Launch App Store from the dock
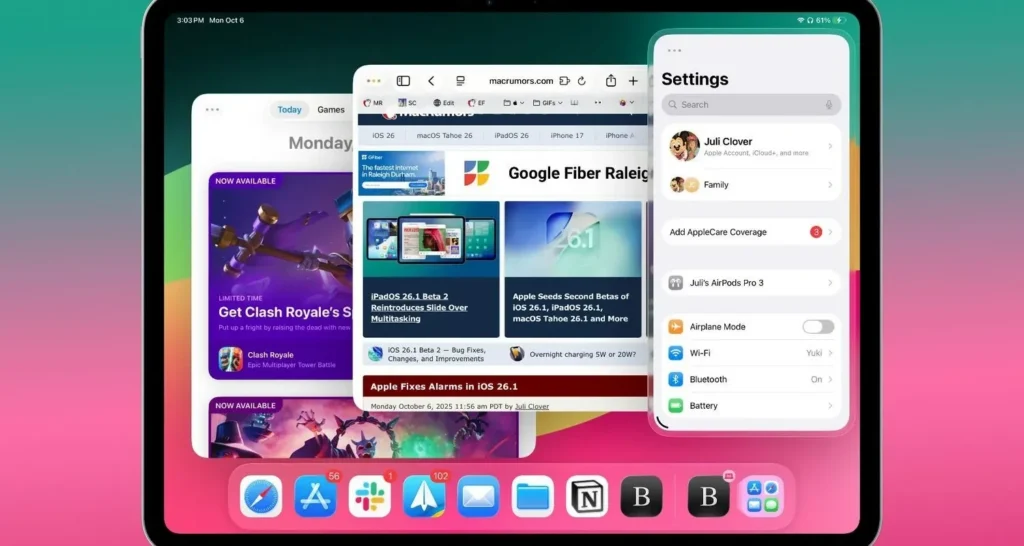Viewport: 1024px width, 546px height. coord(315,496)
